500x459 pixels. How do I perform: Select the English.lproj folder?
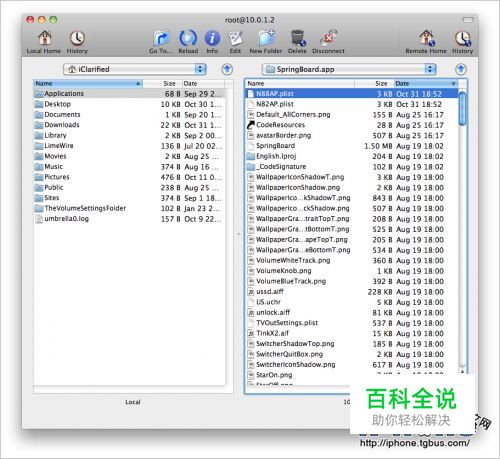[352, 156]
